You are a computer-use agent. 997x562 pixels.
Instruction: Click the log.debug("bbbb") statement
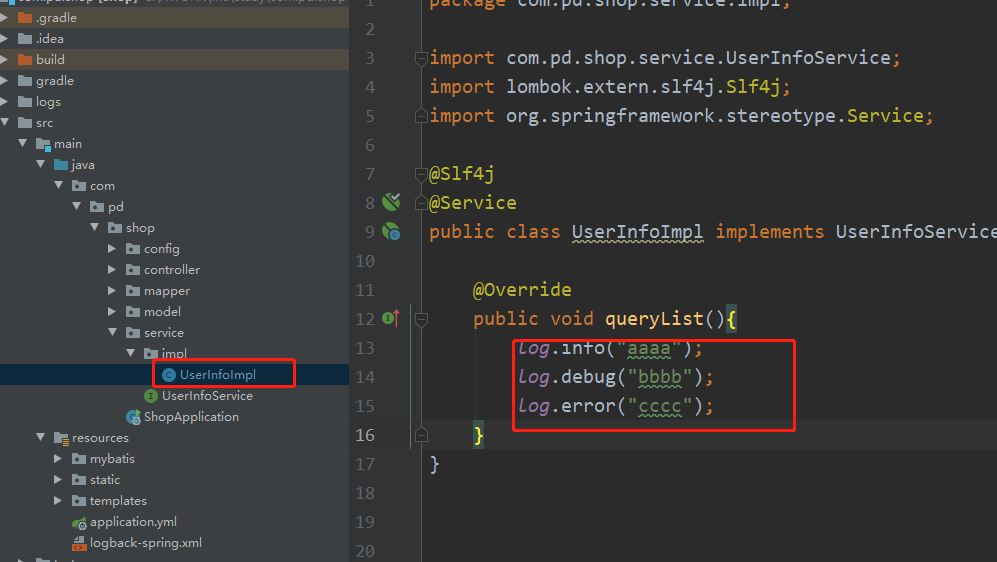[615, 377]
